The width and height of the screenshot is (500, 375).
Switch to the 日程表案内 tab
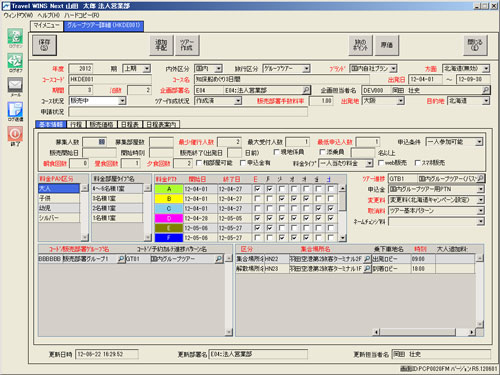click(x=161, y=124)
